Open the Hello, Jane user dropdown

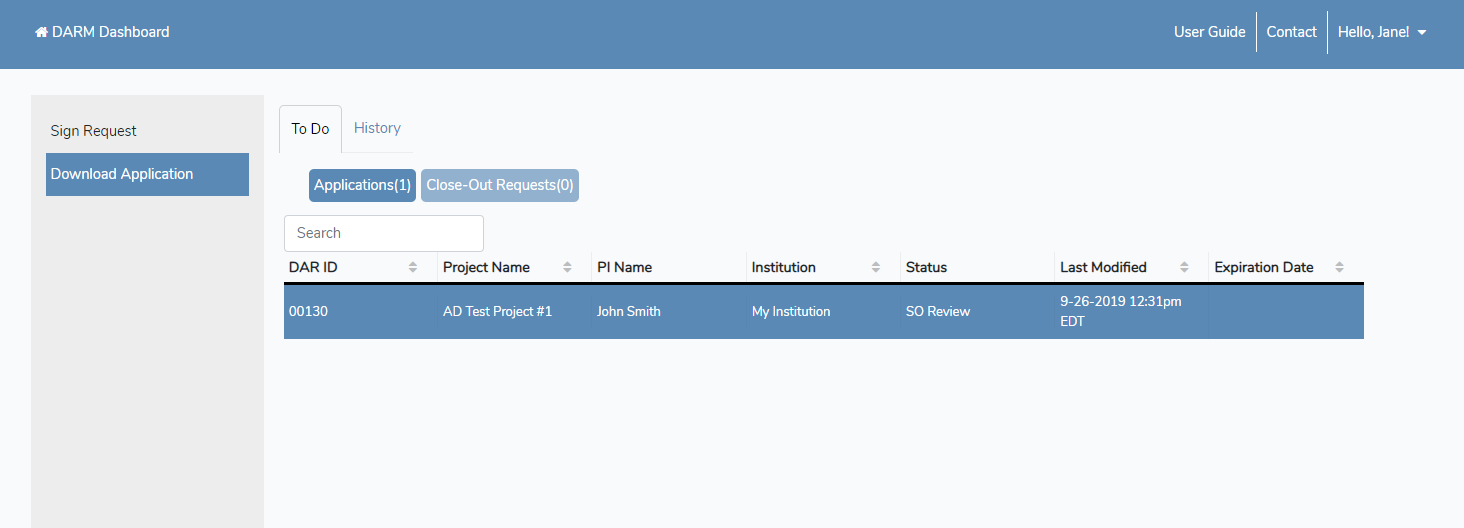1381,32
